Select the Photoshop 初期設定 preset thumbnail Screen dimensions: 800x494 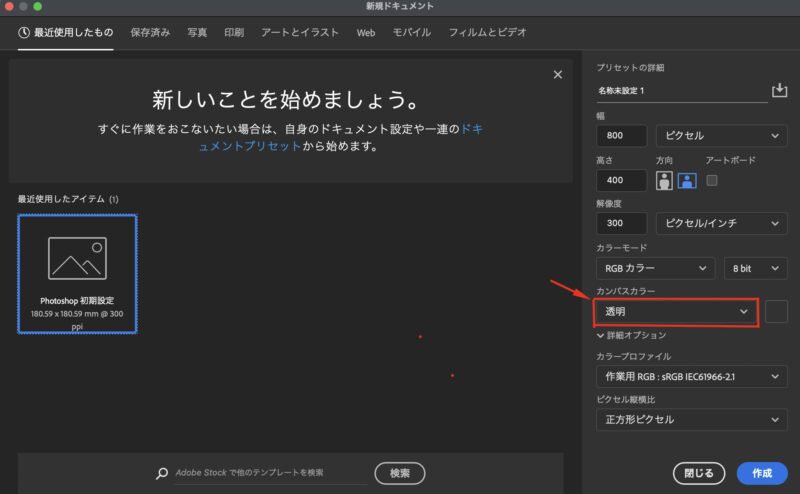pyautogui.click(x=77, y=274)
